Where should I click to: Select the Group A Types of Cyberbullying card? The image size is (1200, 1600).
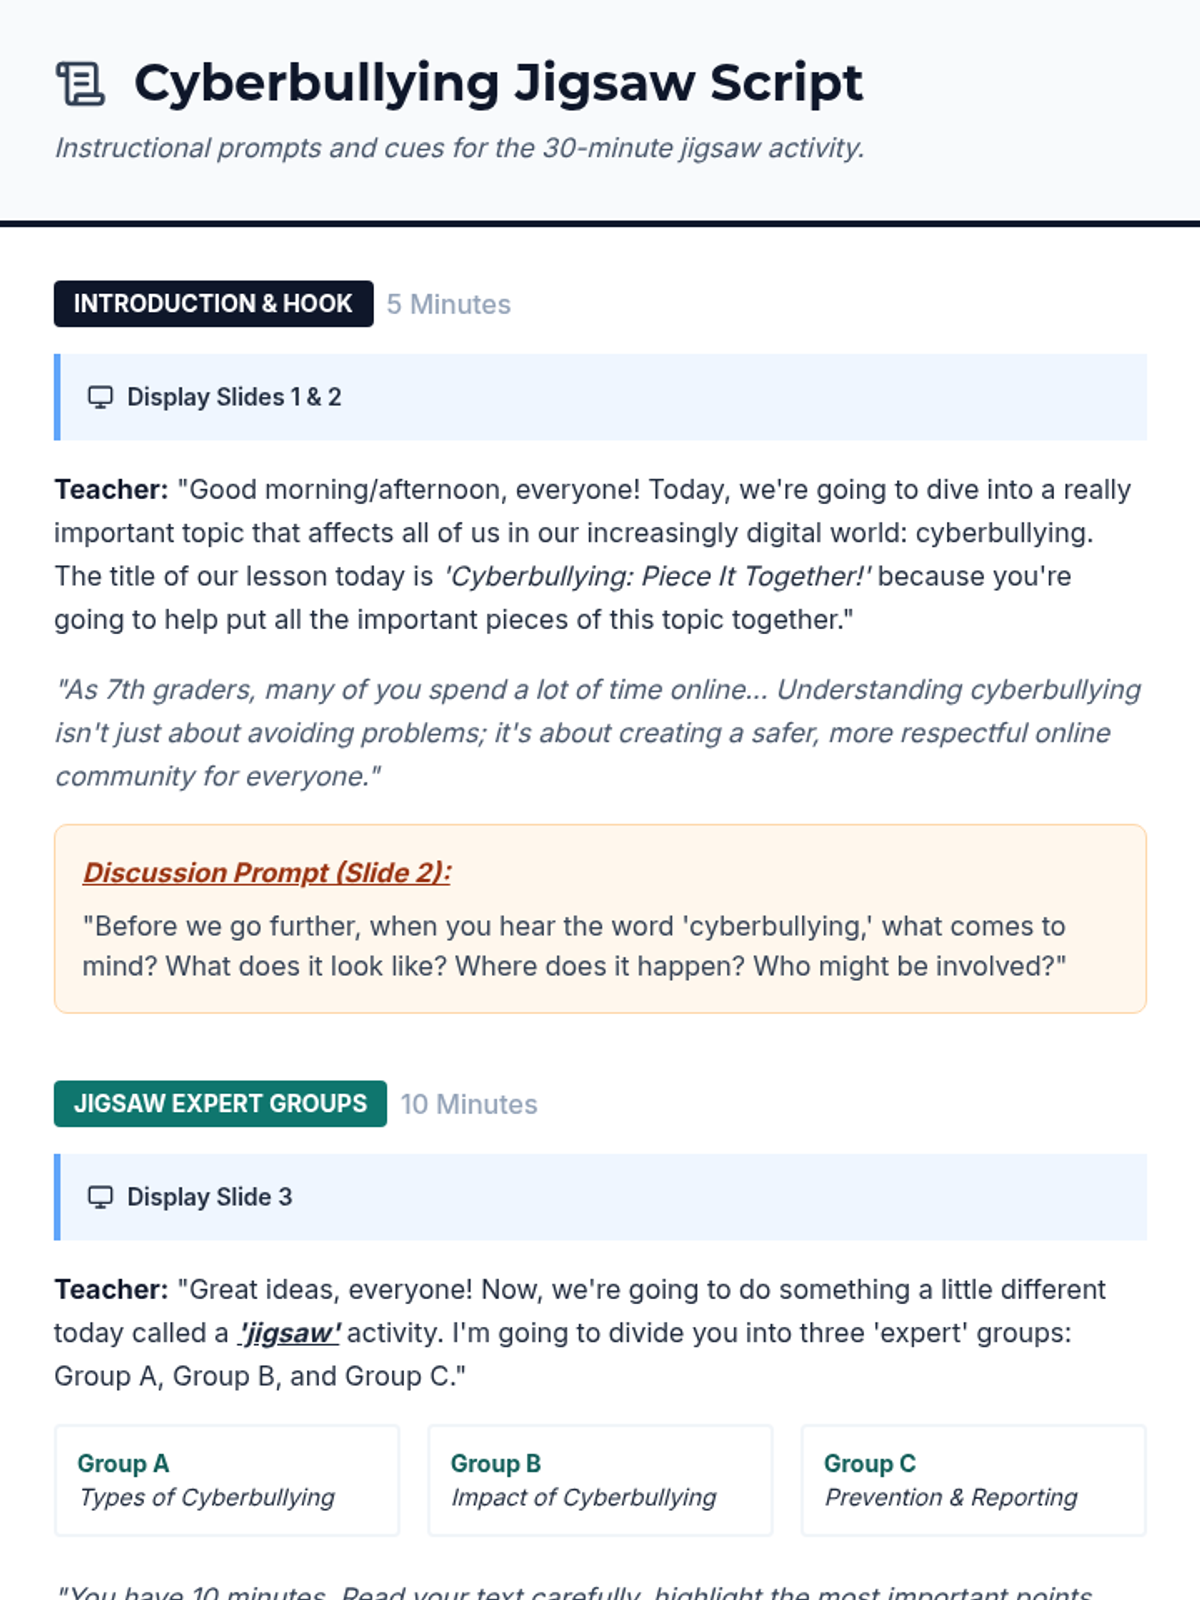click(x=227, y=1480)
